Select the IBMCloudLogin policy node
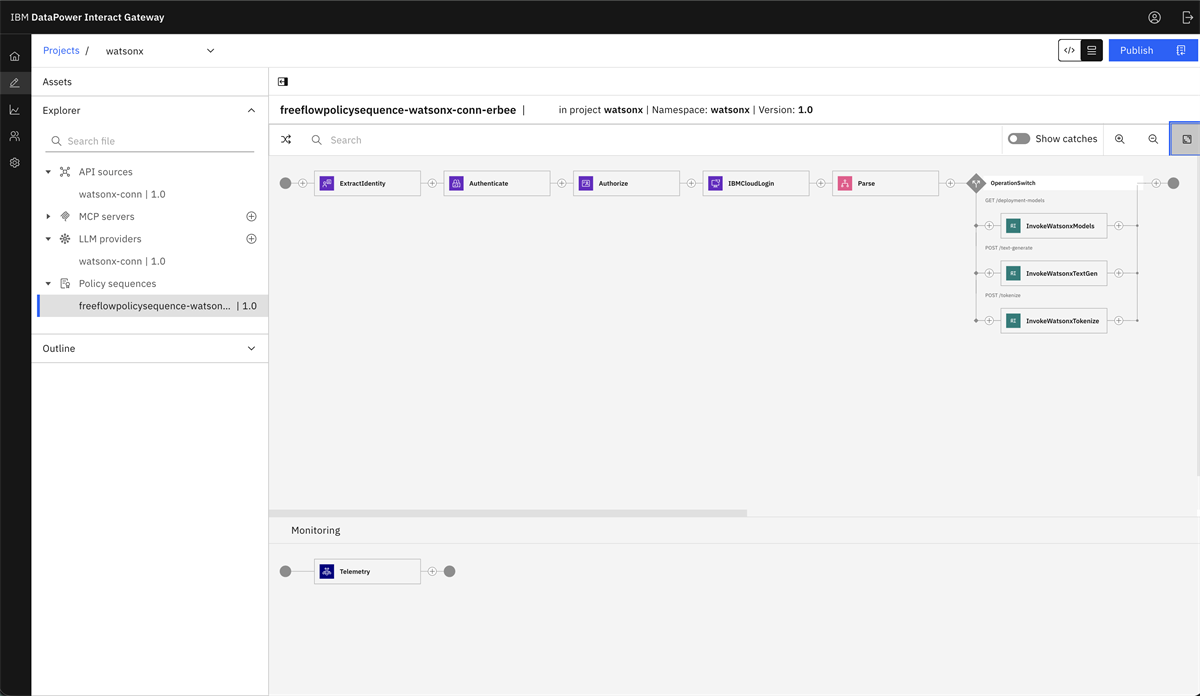1200x696 pixels. 756,183
